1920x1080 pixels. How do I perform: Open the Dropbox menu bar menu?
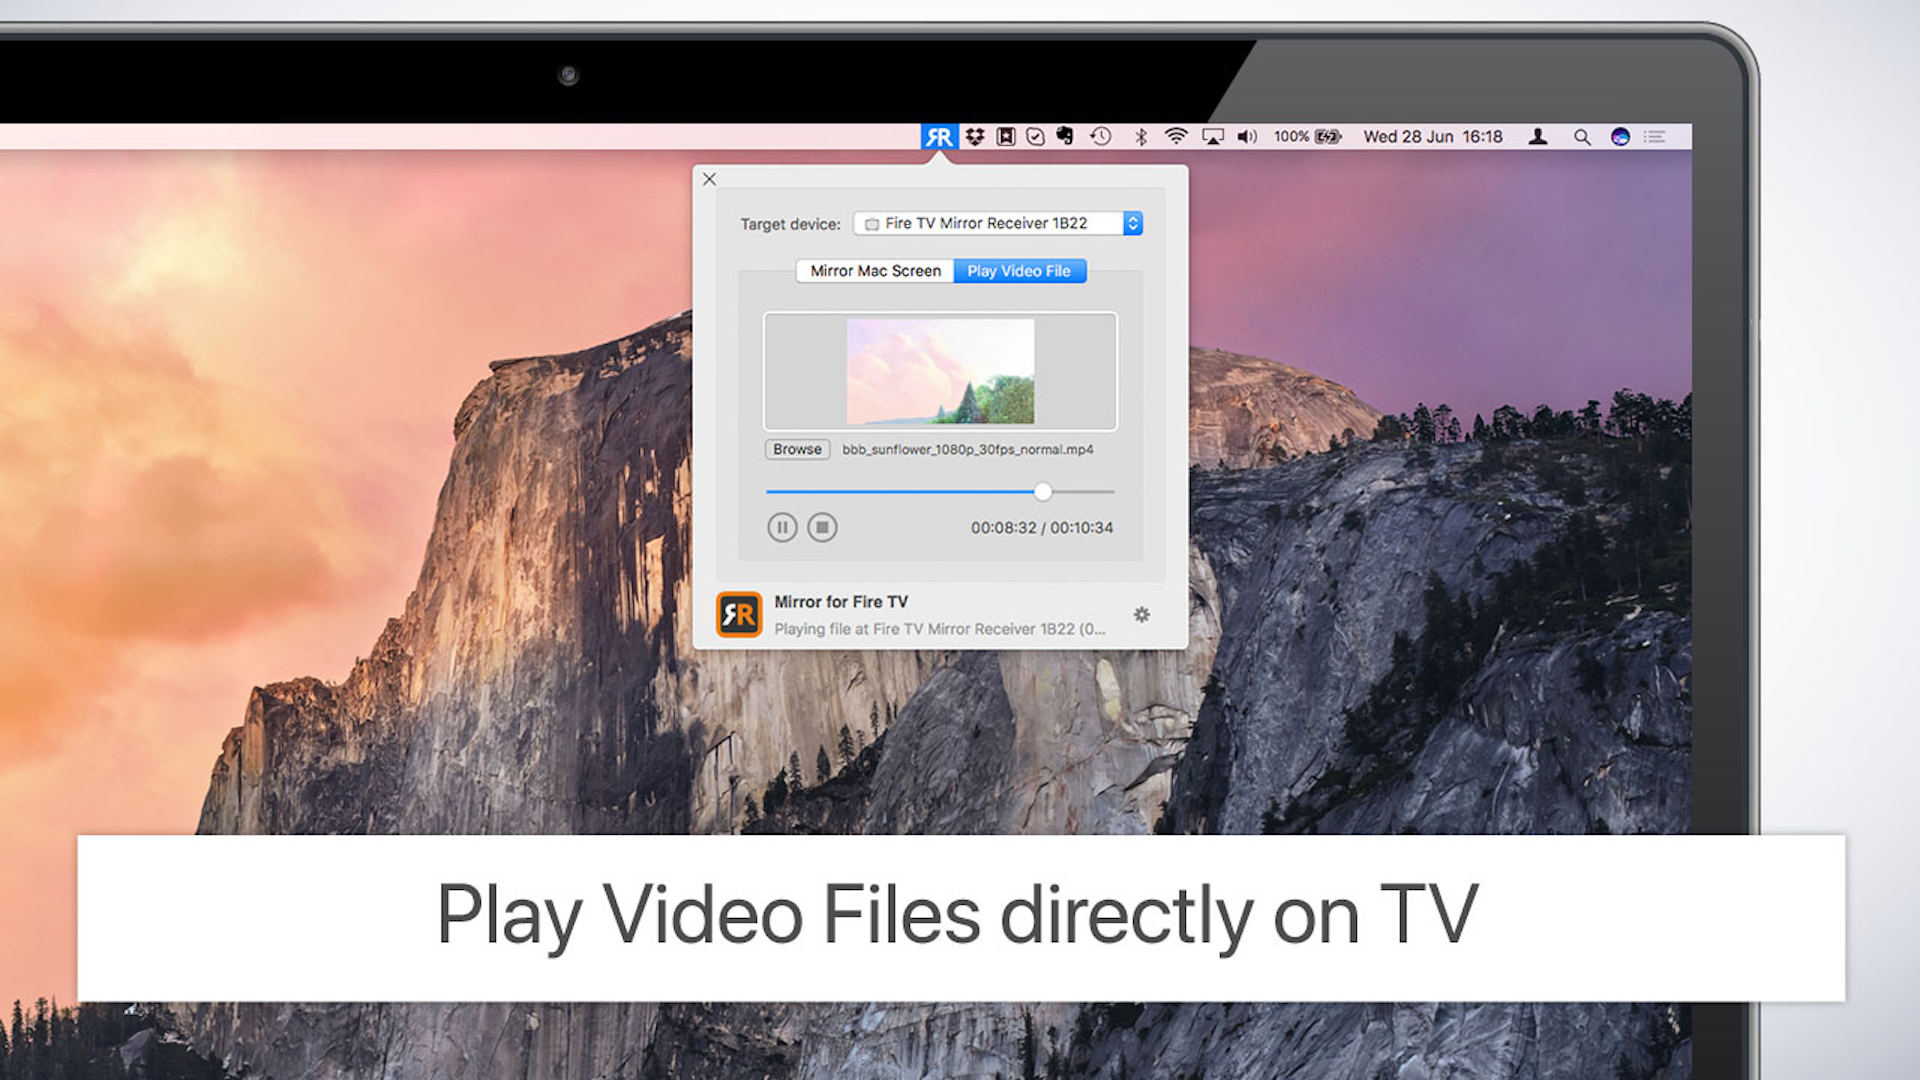point(975,137)
